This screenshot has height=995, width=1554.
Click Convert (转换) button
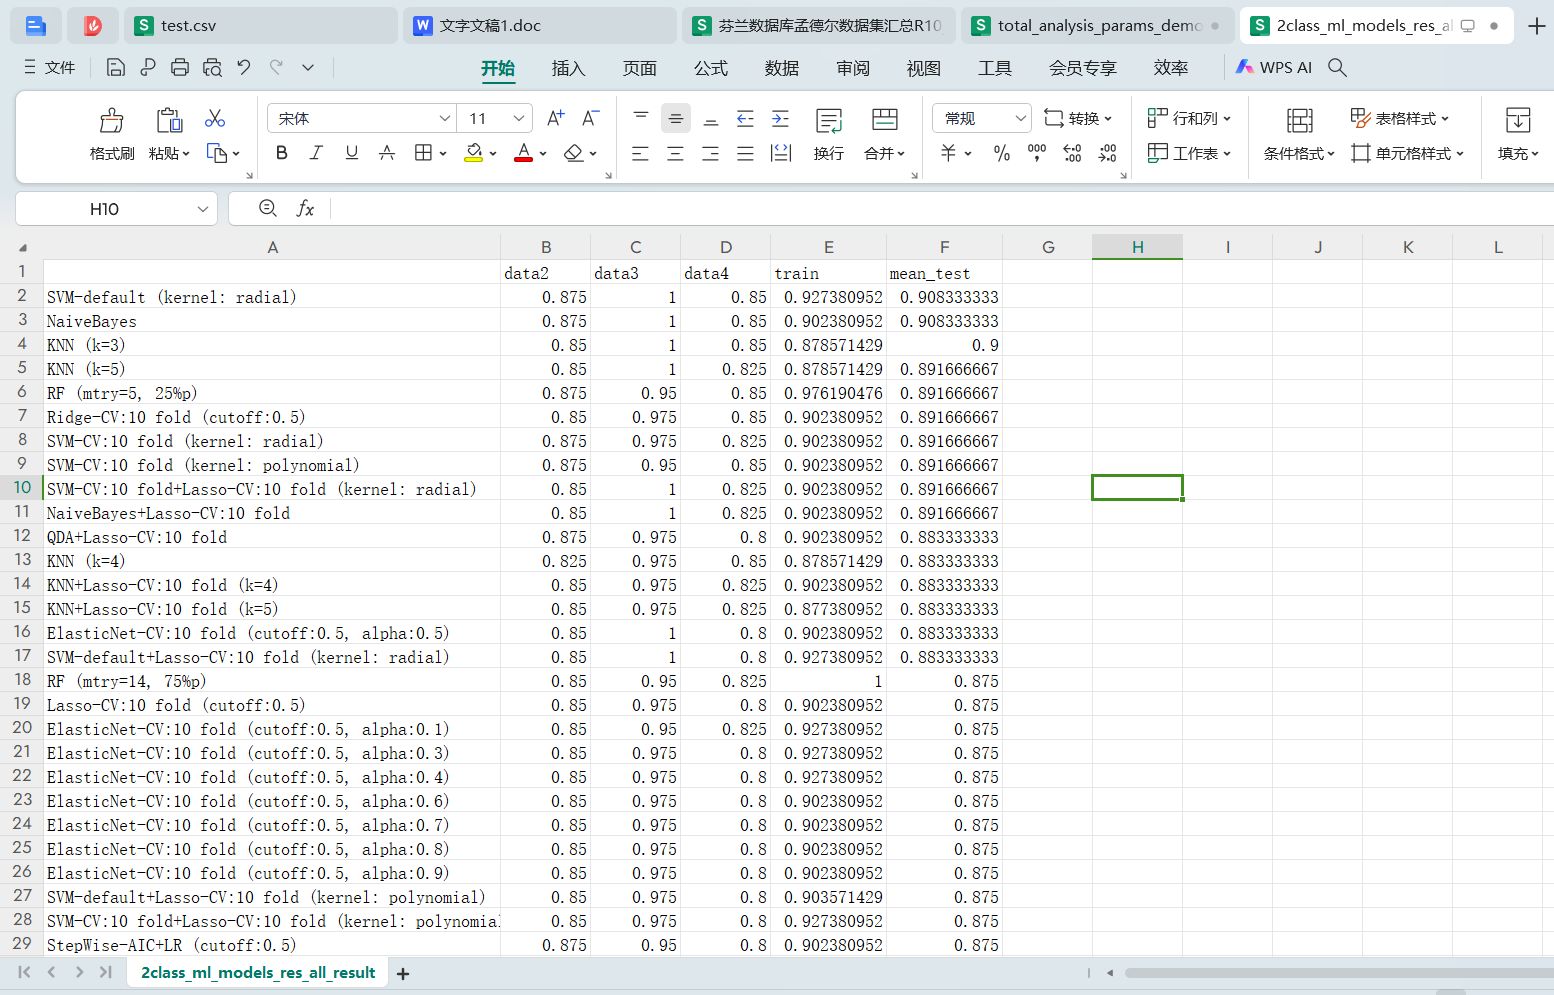point(1077,118)
